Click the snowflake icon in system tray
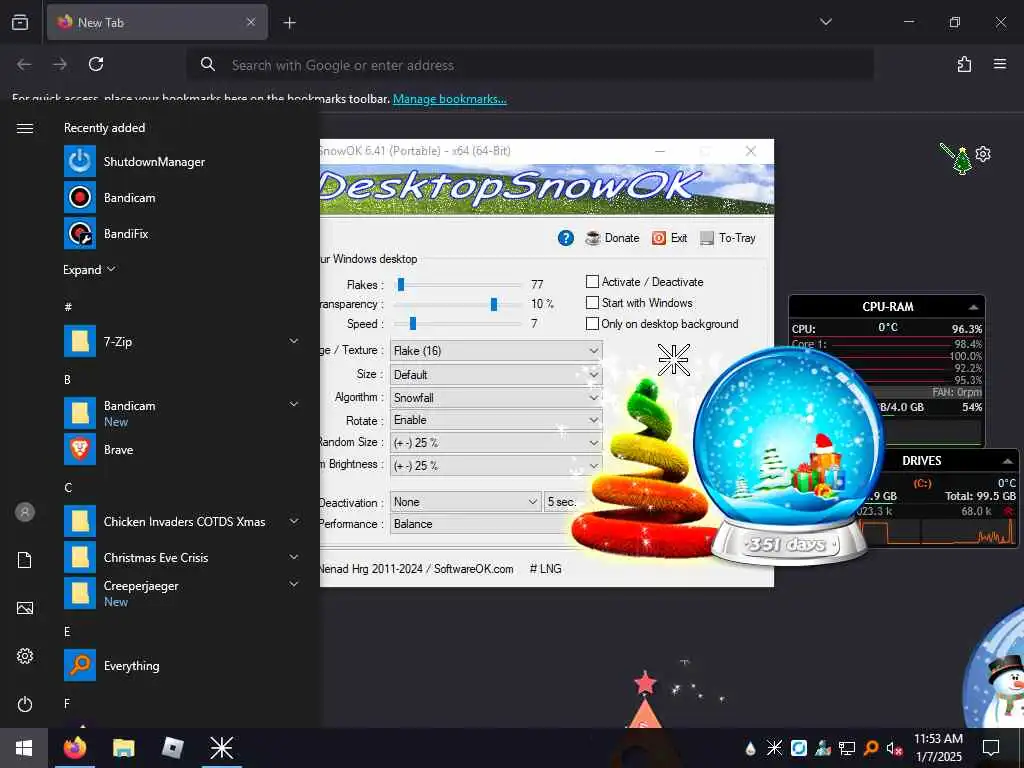This screenshot has height=768, width=1024. [x=775, y=748]
